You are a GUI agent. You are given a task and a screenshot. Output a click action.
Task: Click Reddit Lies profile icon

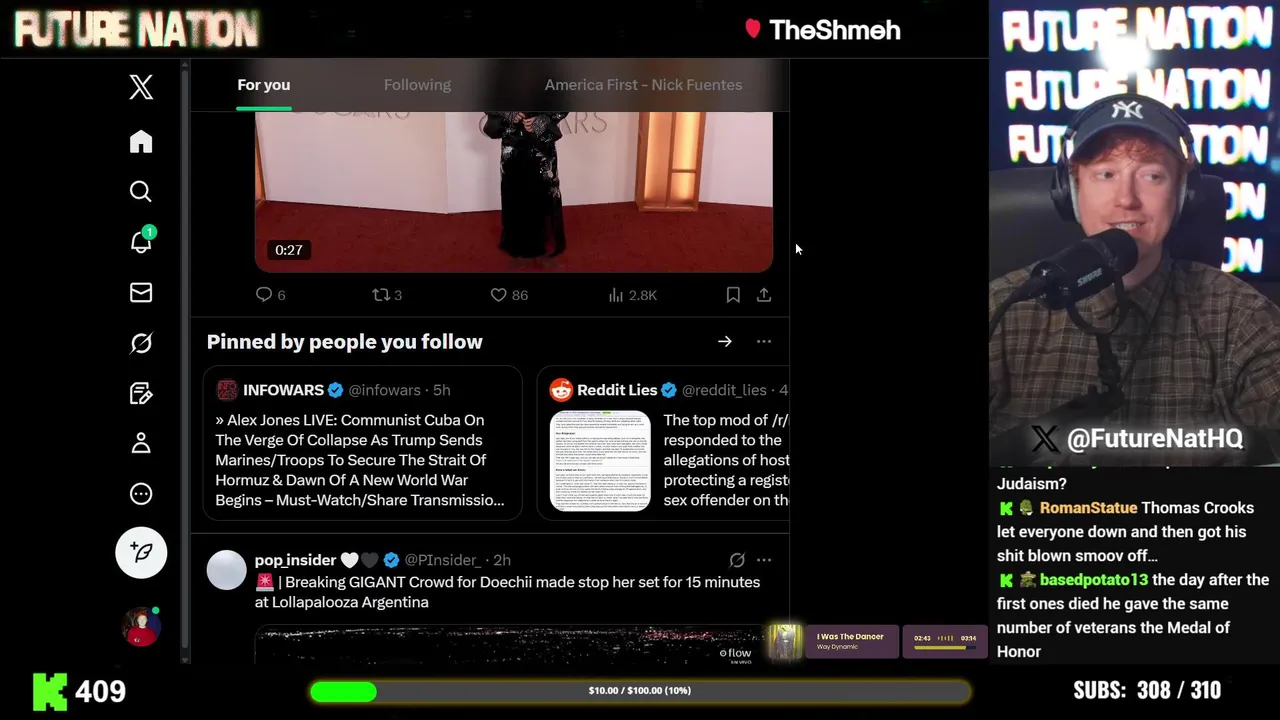pyautogui.click(x=561, y=390)
